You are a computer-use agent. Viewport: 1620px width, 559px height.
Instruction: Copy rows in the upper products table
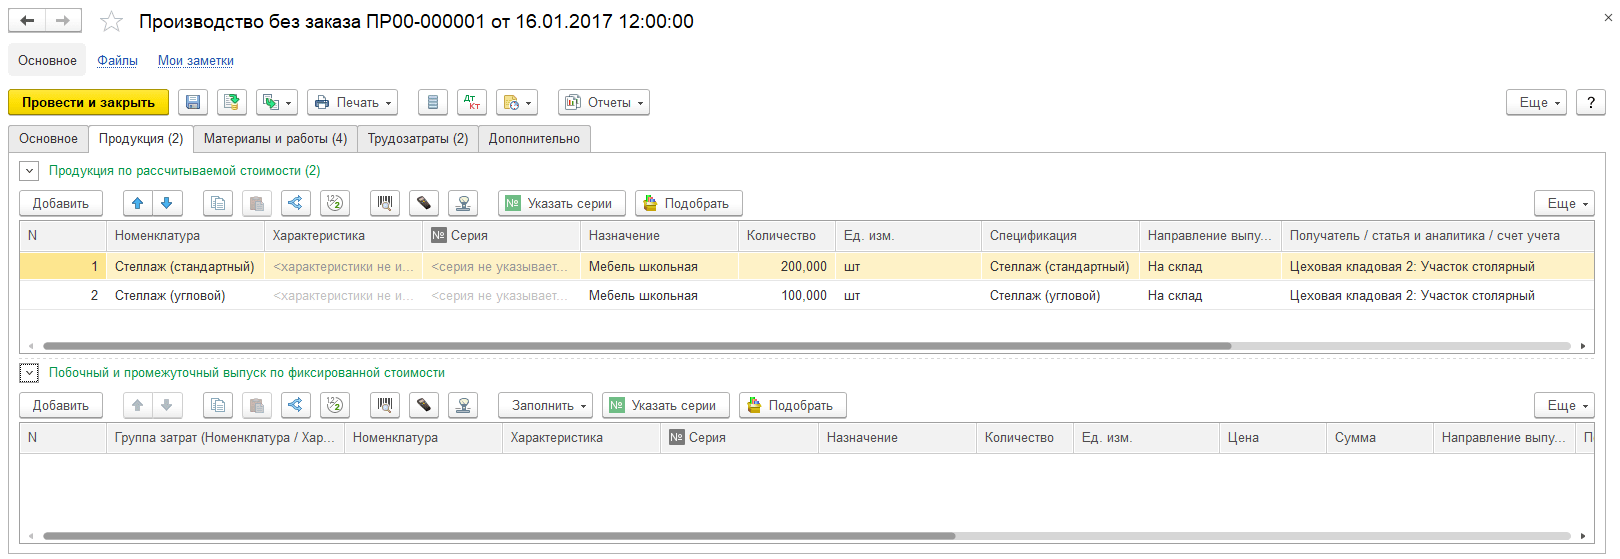click(x=218, y=203)
